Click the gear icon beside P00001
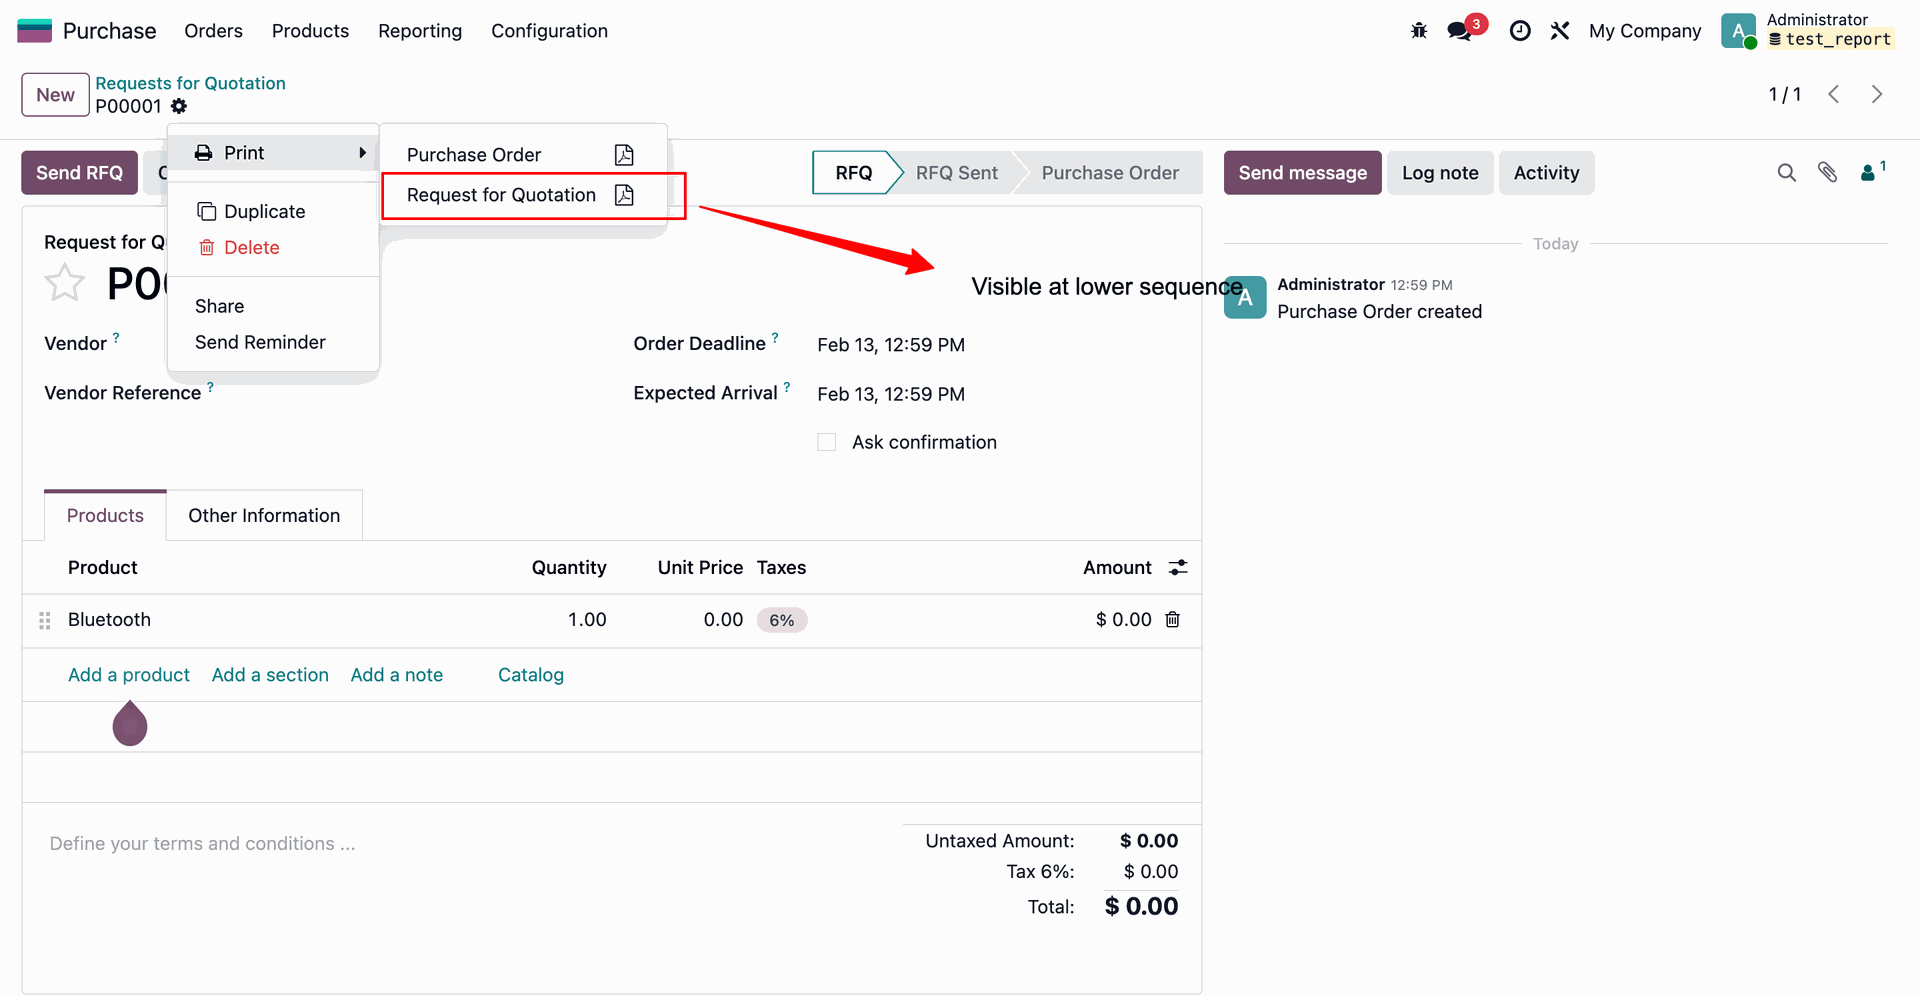Screen dimensions: 1920x996 [179, 106]
